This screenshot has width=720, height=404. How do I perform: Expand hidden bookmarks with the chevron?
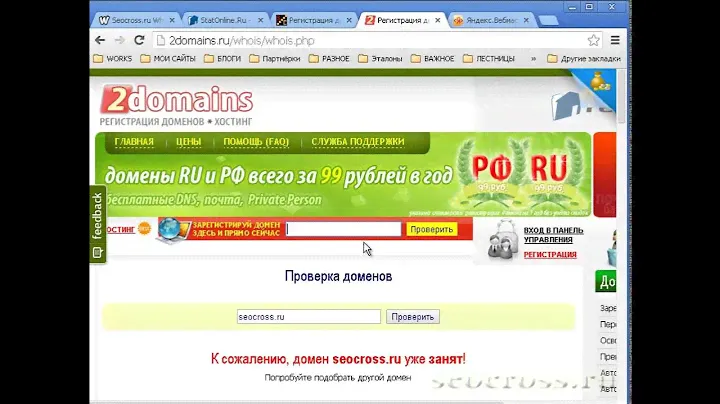click(x=548, y=59)
